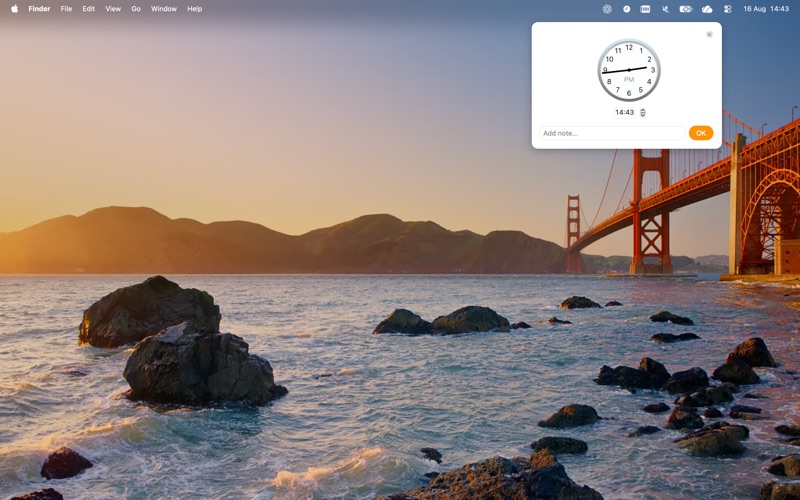Click the keyboard-style menu bar icon
Viewport: 800px width, 500px height.
tap(645, 9)
